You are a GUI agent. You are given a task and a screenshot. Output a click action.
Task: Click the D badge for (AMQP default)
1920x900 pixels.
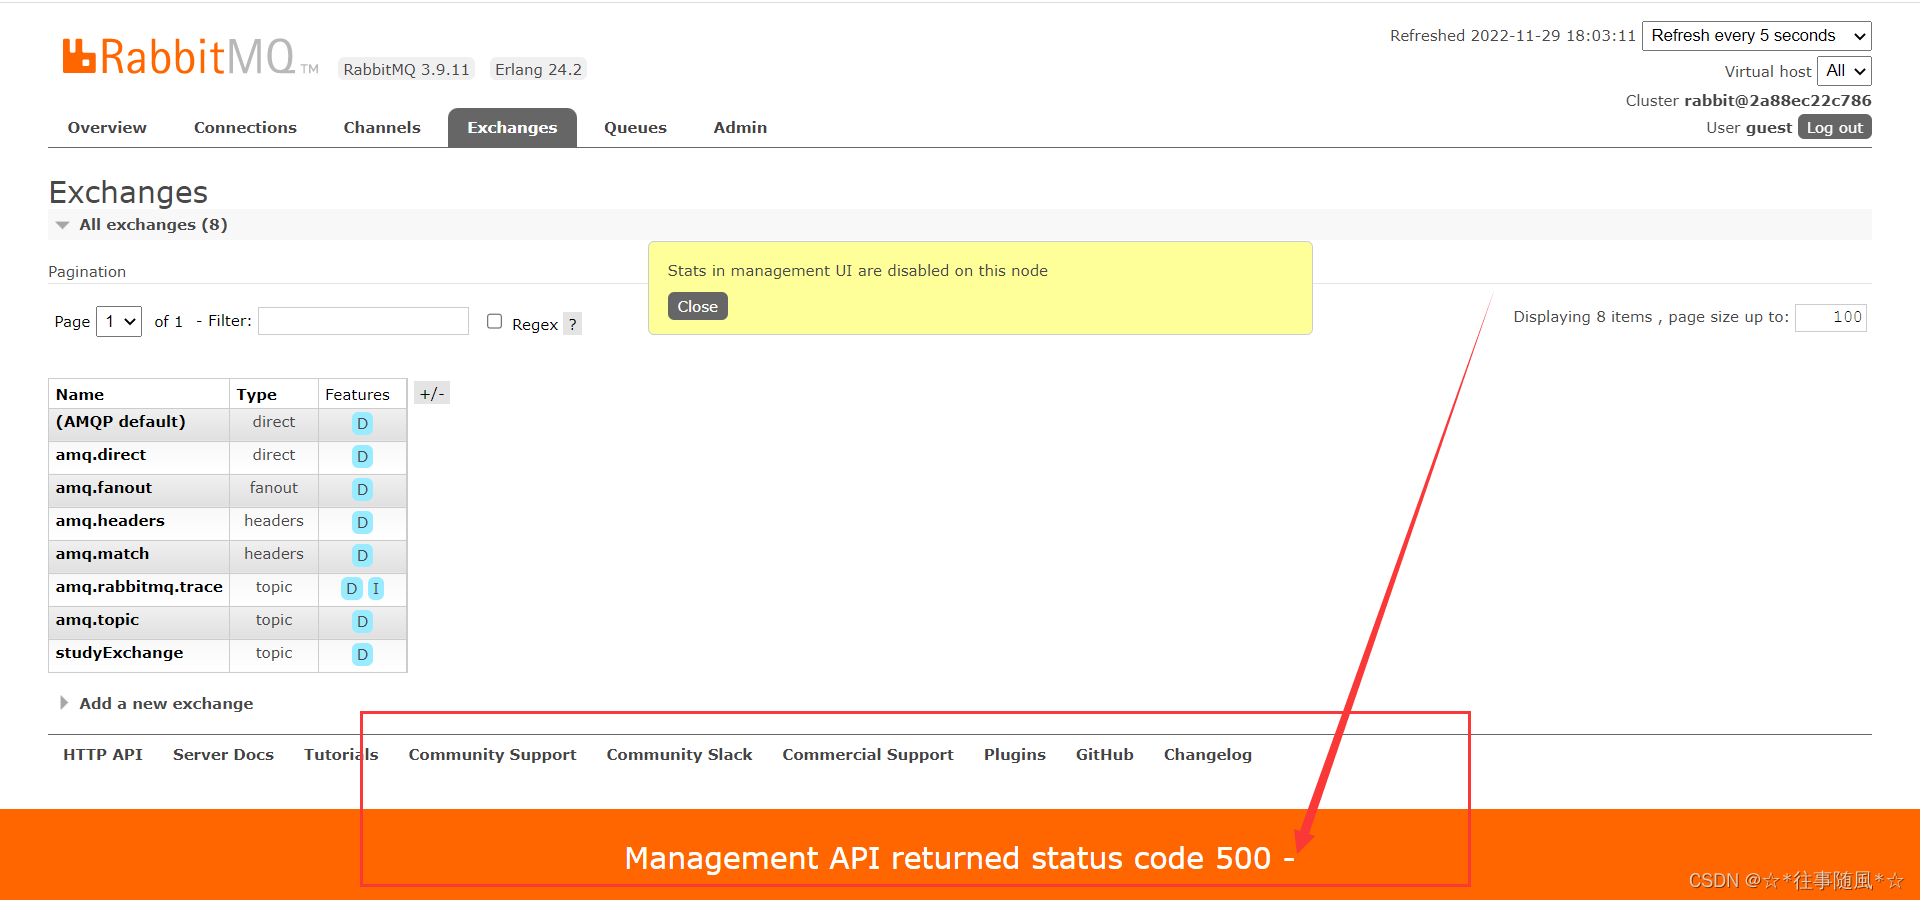[362, 424]
